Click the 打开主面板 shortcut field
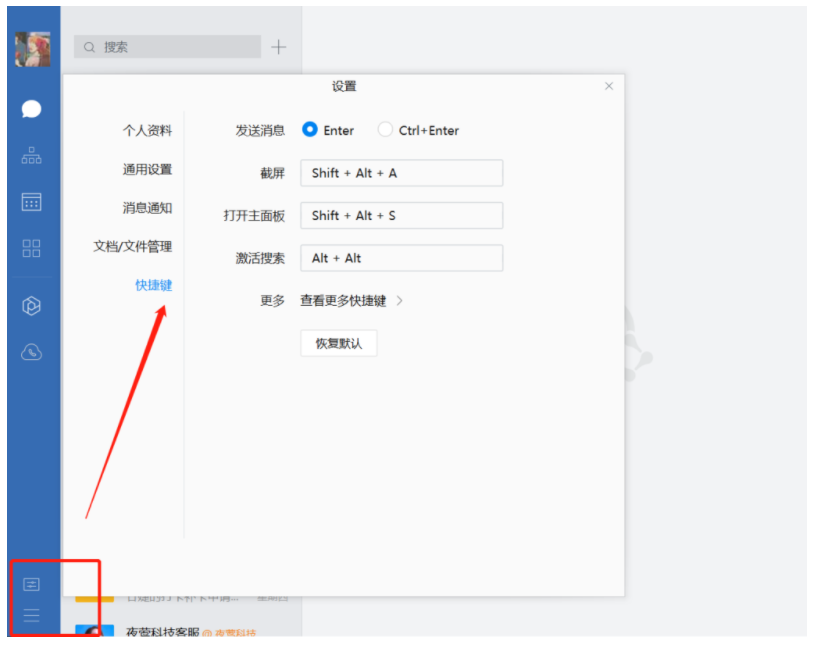817x645 pixels. click(402, 216)
